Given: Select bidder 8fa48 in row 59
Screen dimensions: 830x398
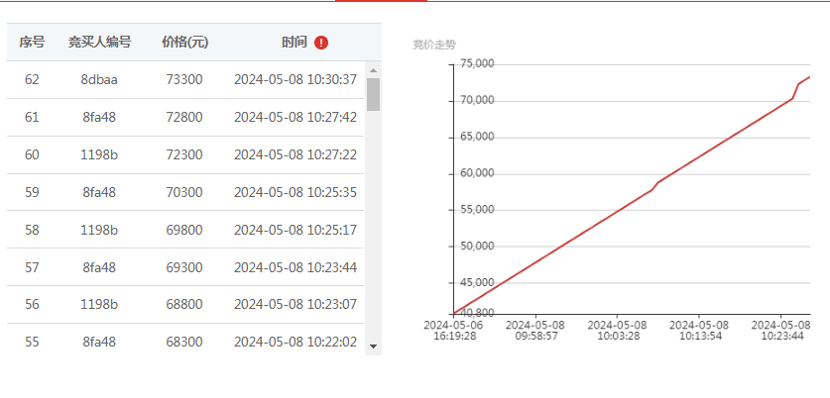Looking at the screenshot, I should [x=99, y=192].
